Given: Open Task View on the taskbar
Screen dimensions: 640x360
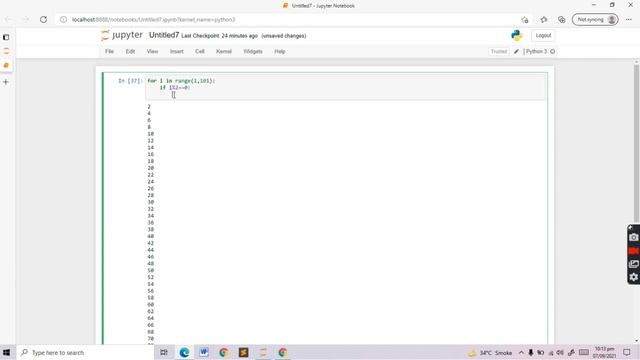Looking at the screenshot, I should (164, 352).
